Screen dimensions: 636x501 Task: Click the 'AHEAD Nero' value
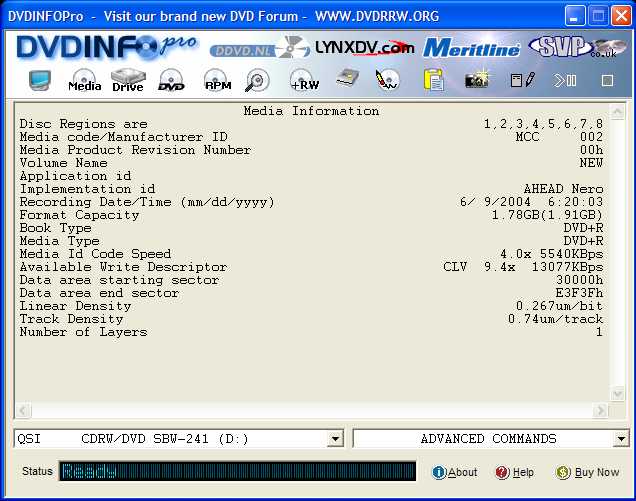coord(563,189)
